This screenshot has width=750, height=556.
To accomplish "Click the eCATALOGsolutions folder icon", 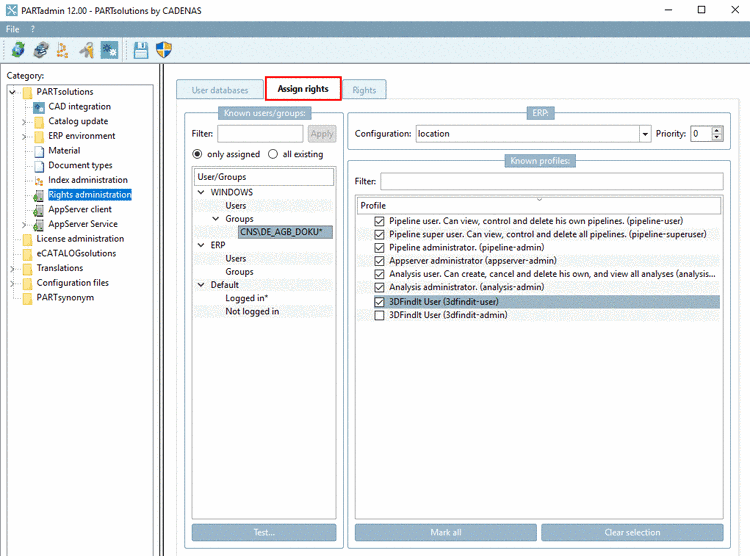I will [28, 254].
